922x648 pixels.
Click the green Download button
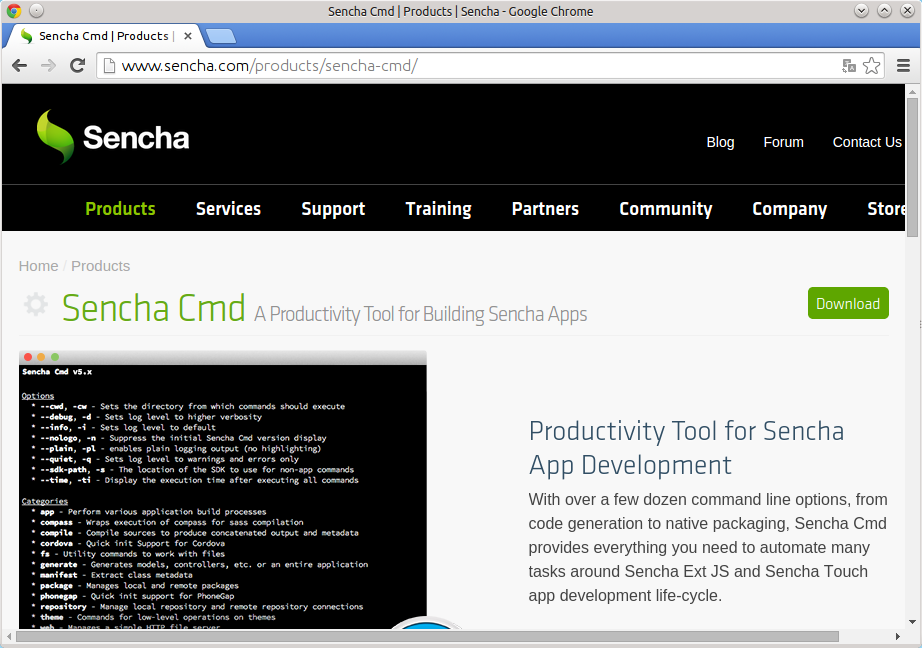pyautogui.click(x=848, y=303)
